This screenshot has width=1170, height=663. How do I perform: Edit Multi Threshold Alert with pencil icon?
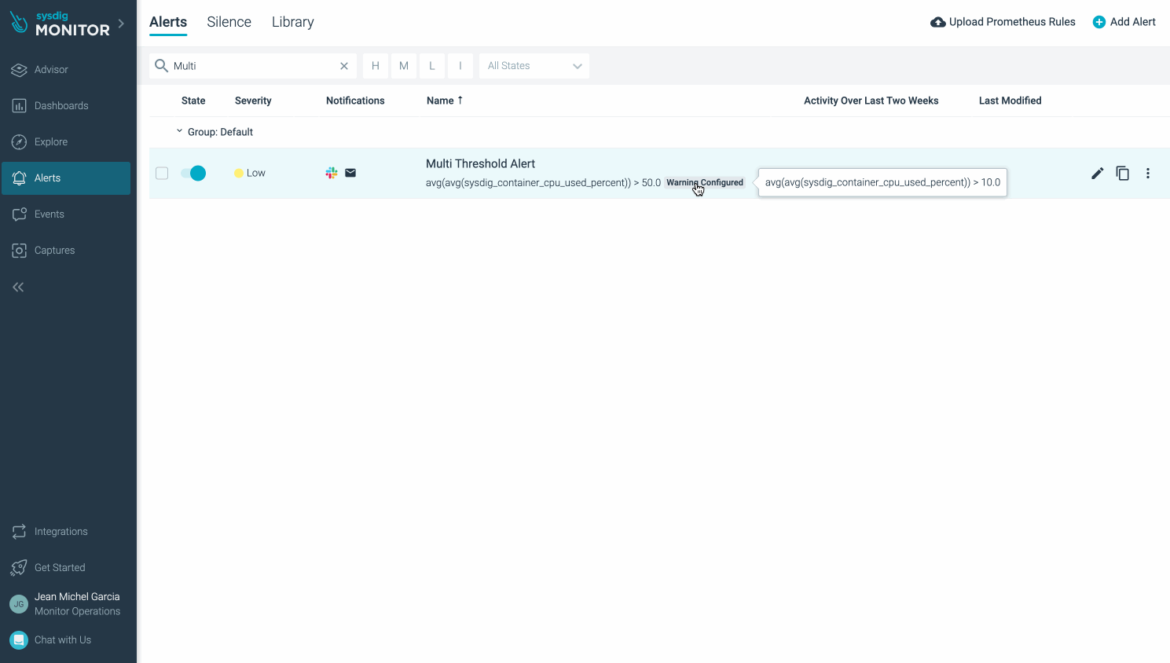pyautogui.click(x=1097, y=173)
